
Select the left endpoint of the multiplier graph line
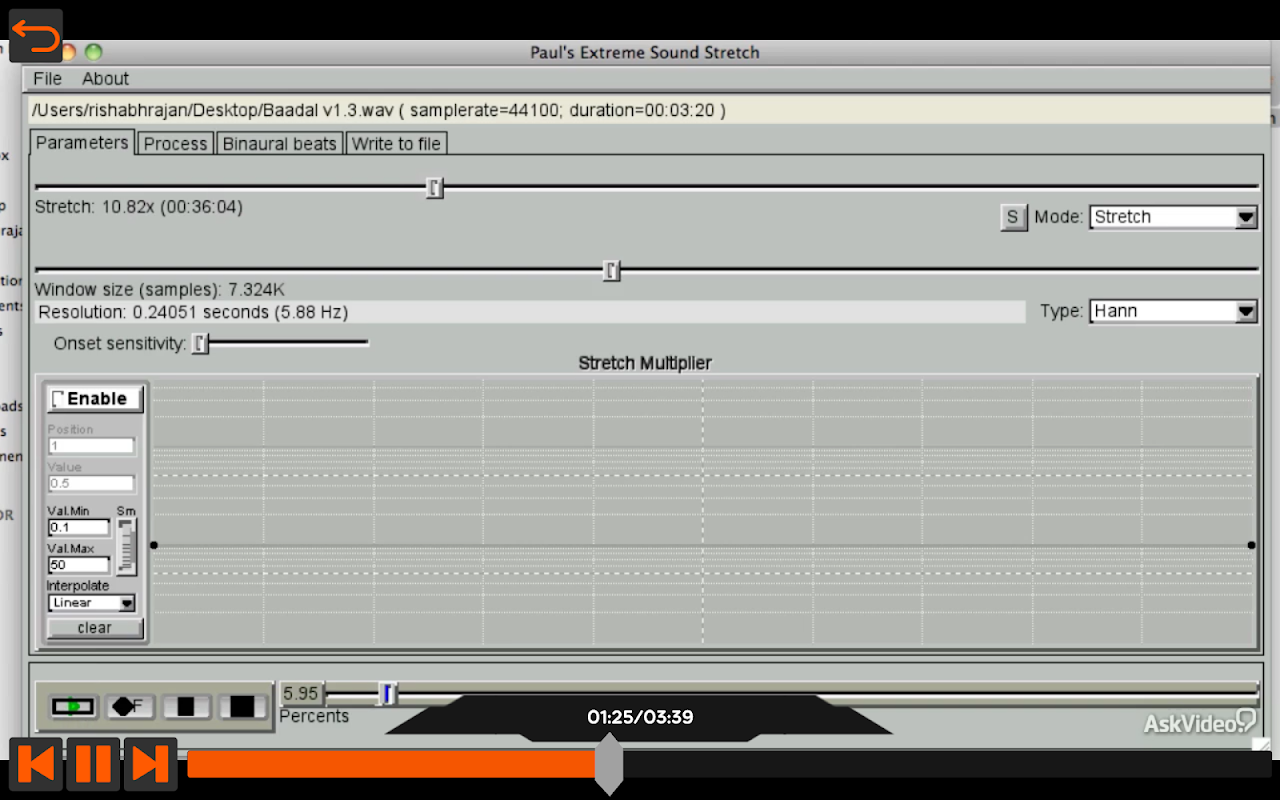(x=154, y=545)
